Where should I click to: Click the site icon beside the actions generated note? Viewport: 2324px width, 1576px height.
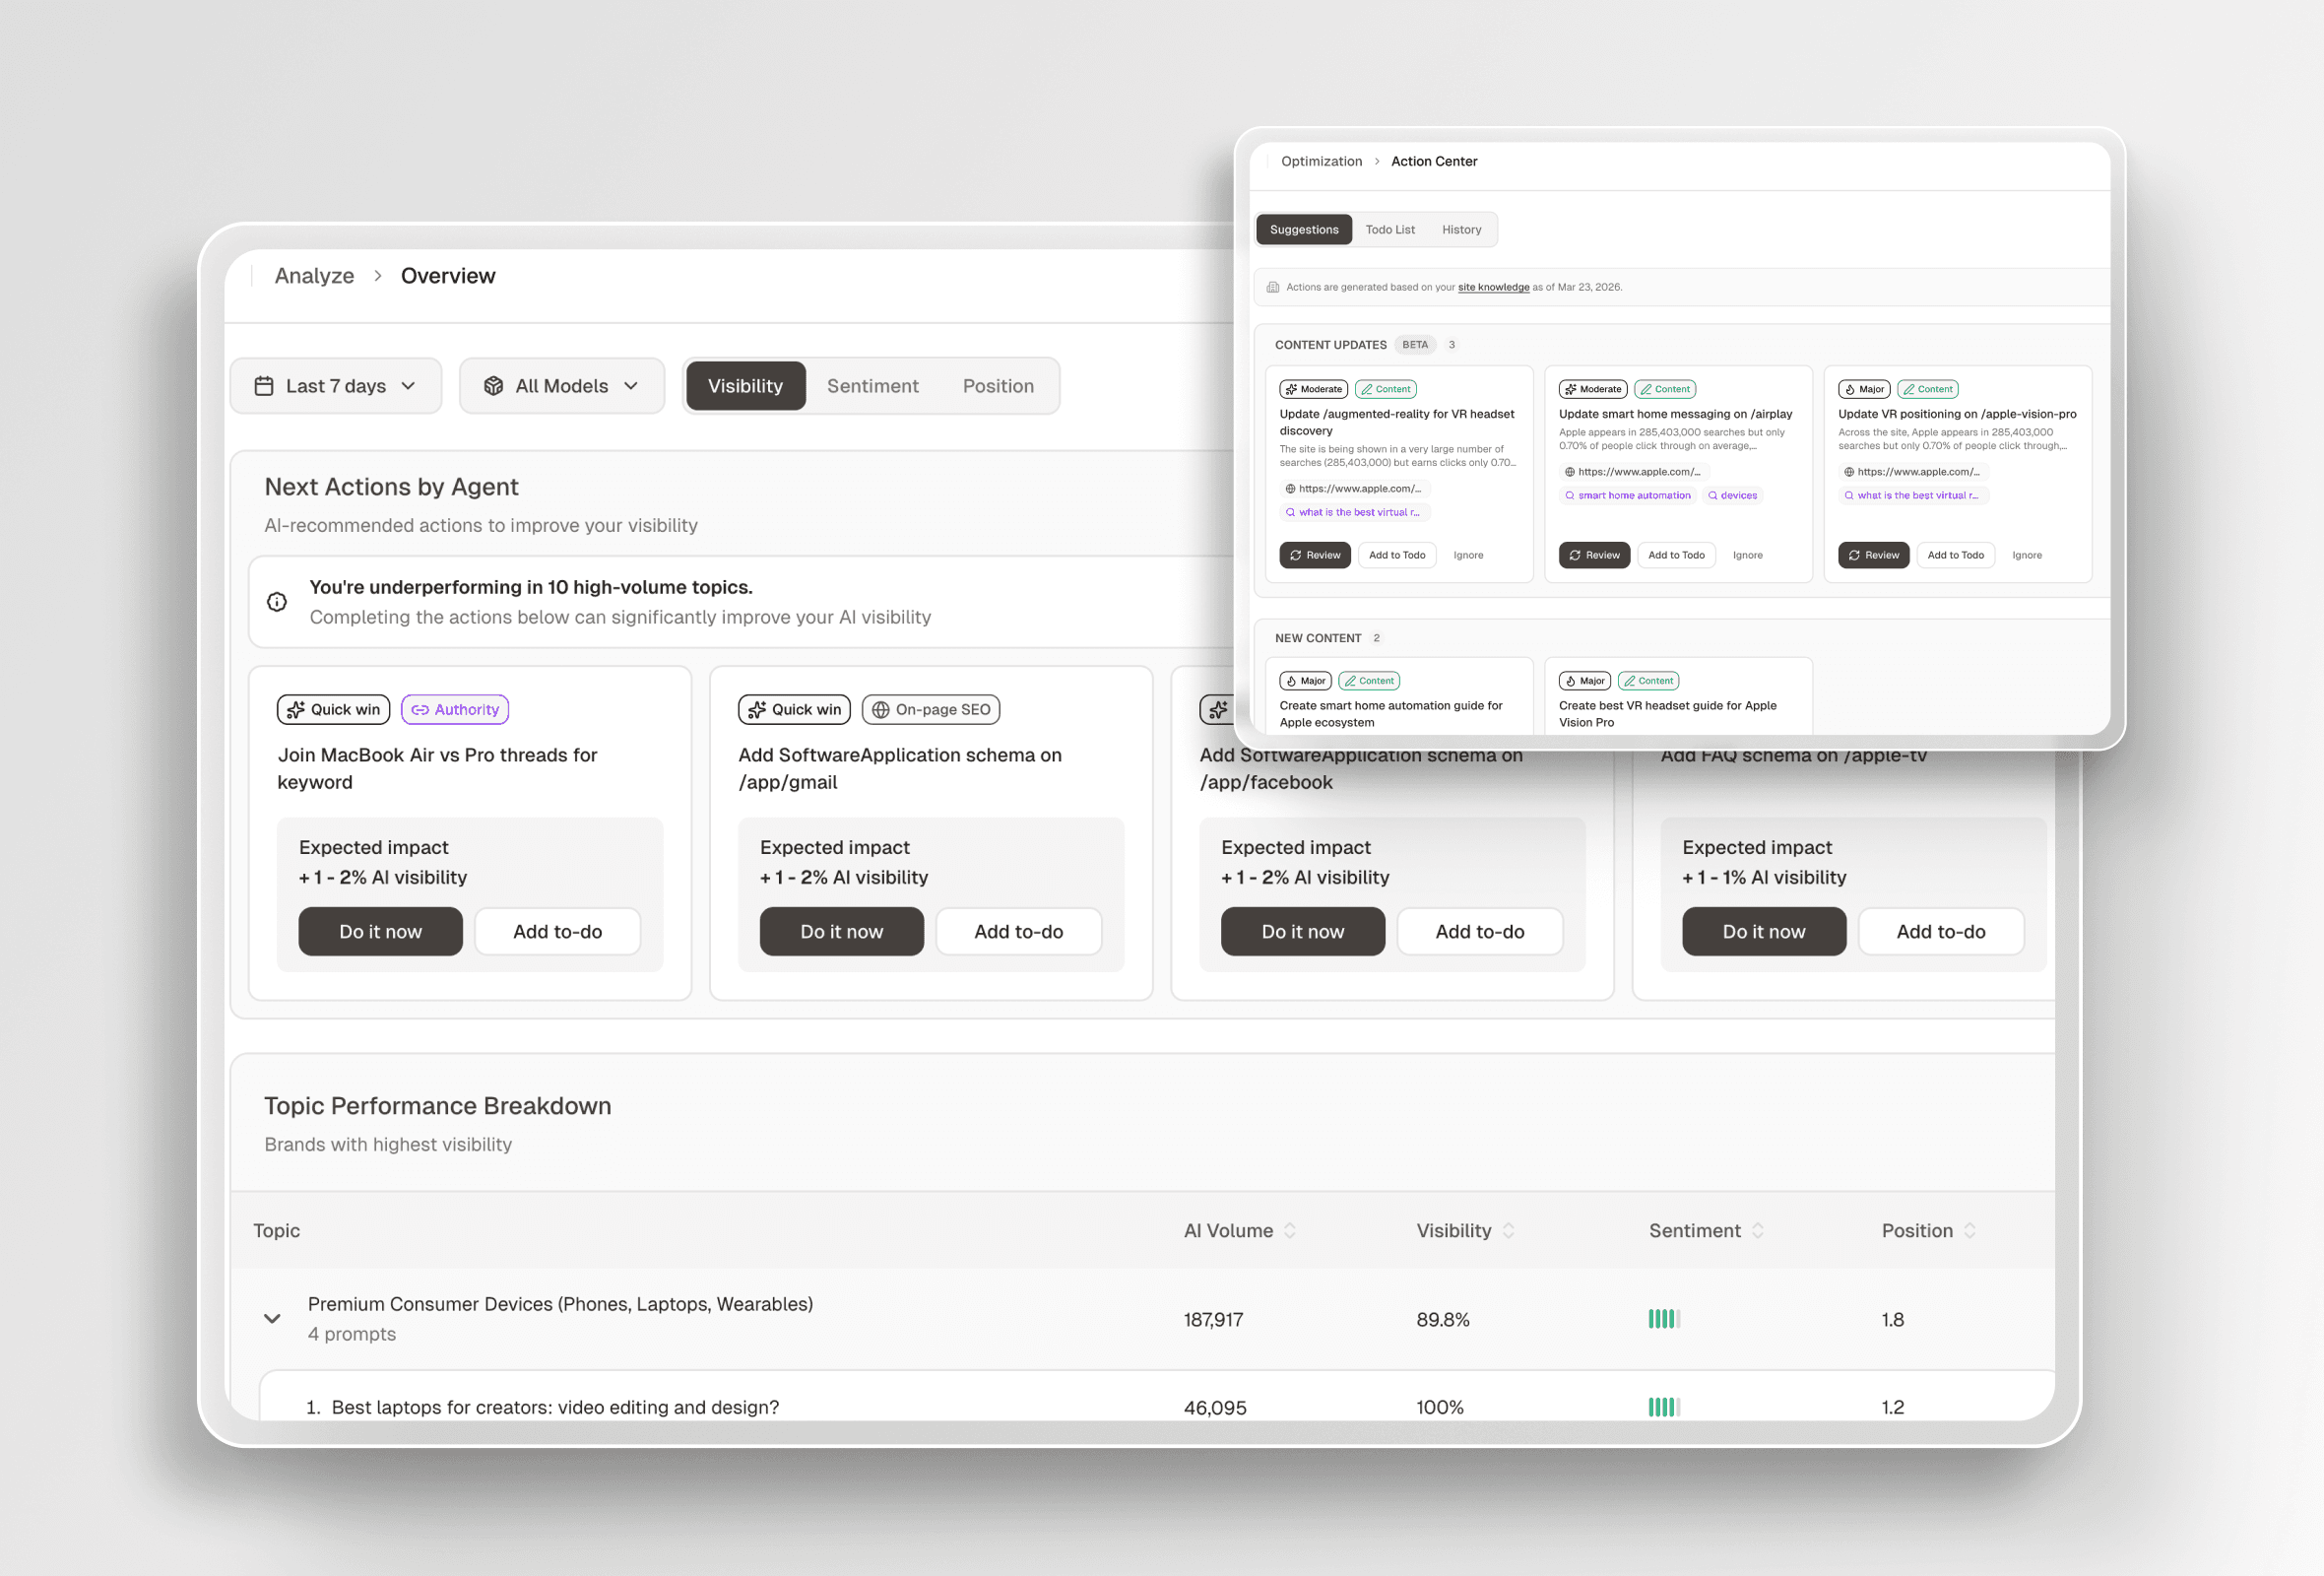click(1272, 287)
